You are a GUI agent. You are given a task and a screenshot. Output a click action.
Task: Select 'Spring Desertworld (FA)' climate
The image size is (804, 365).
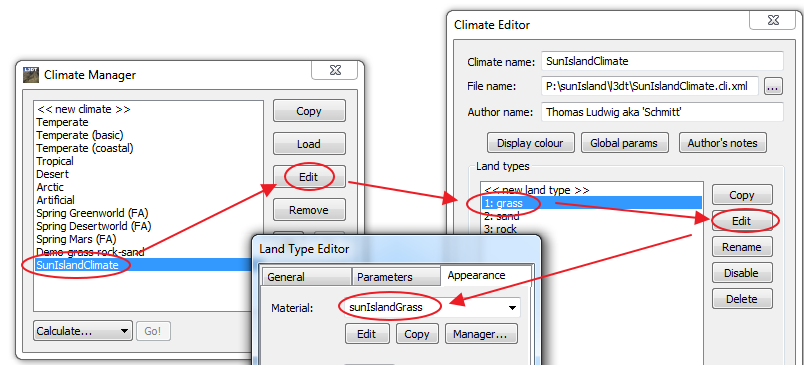pyautogui.click(x=149, y=226)
